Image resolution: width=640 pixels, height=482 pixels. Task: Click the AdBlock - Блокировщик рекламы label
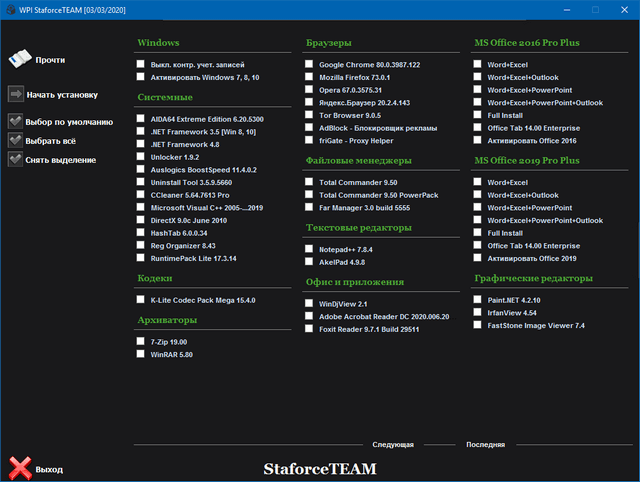[x=378, y=128]
